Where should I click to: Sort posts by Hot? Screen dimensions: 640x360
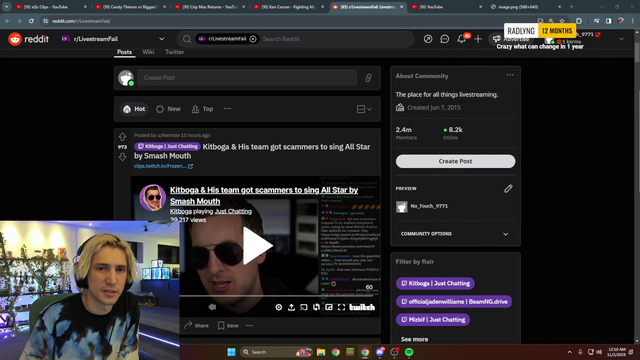[134, 109]
